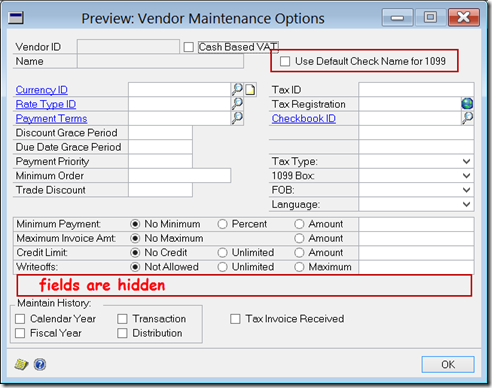The height and width of the screenshot is (388, 492).
Task: Close the Vendor Maintenance Options window
Action: click(464, 17)
